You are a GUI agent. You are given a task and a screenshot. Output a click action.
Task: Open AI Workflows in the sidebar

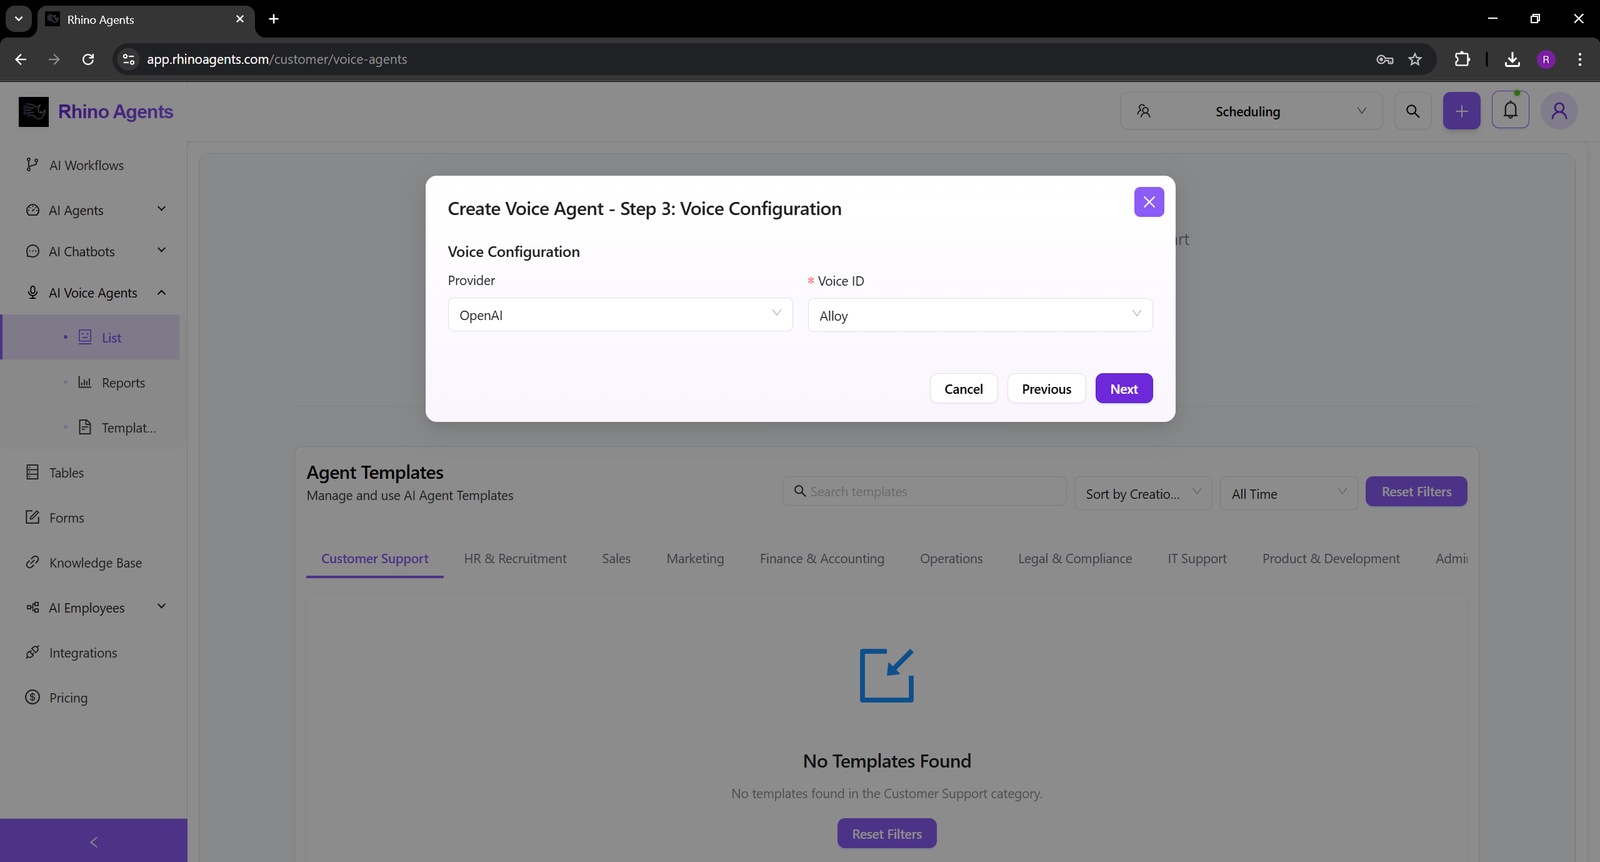86,165
